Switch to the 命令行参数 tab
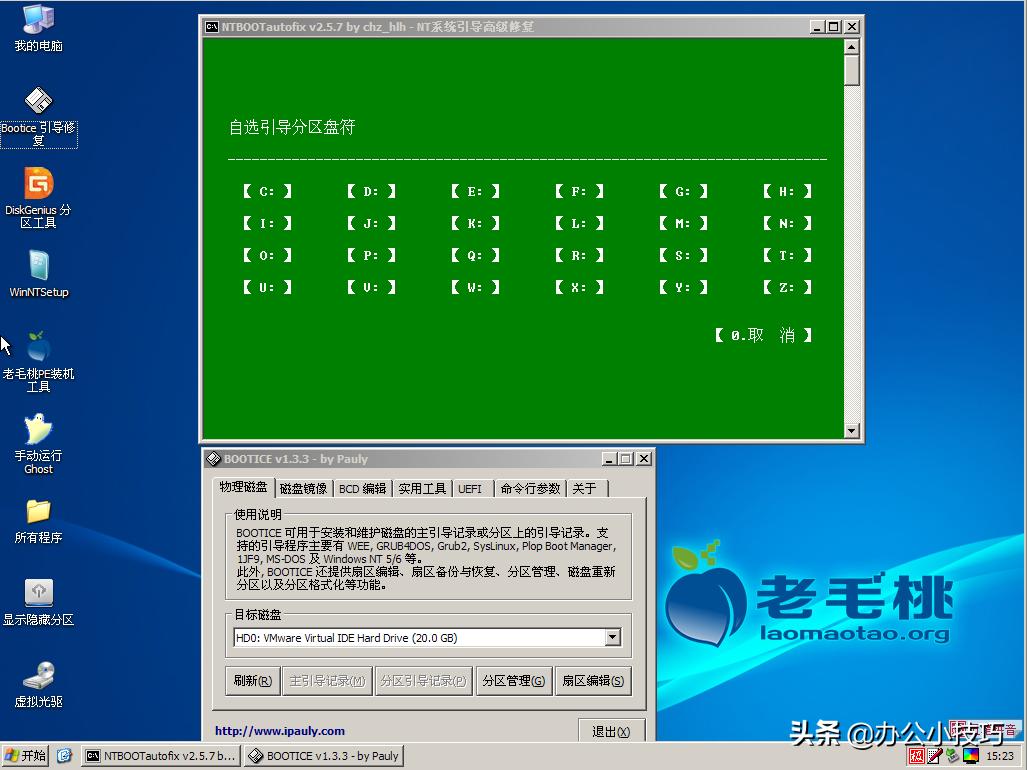The height and width of the screenshot is (770, 1027). (x=530, y=488)
